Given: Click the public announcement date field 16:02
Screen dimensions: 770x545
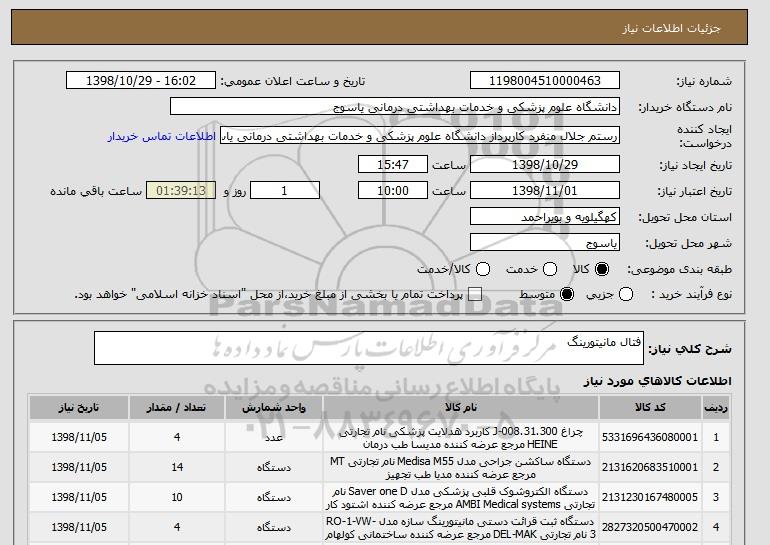Looking at the screenshot, I should click(141, 81).
